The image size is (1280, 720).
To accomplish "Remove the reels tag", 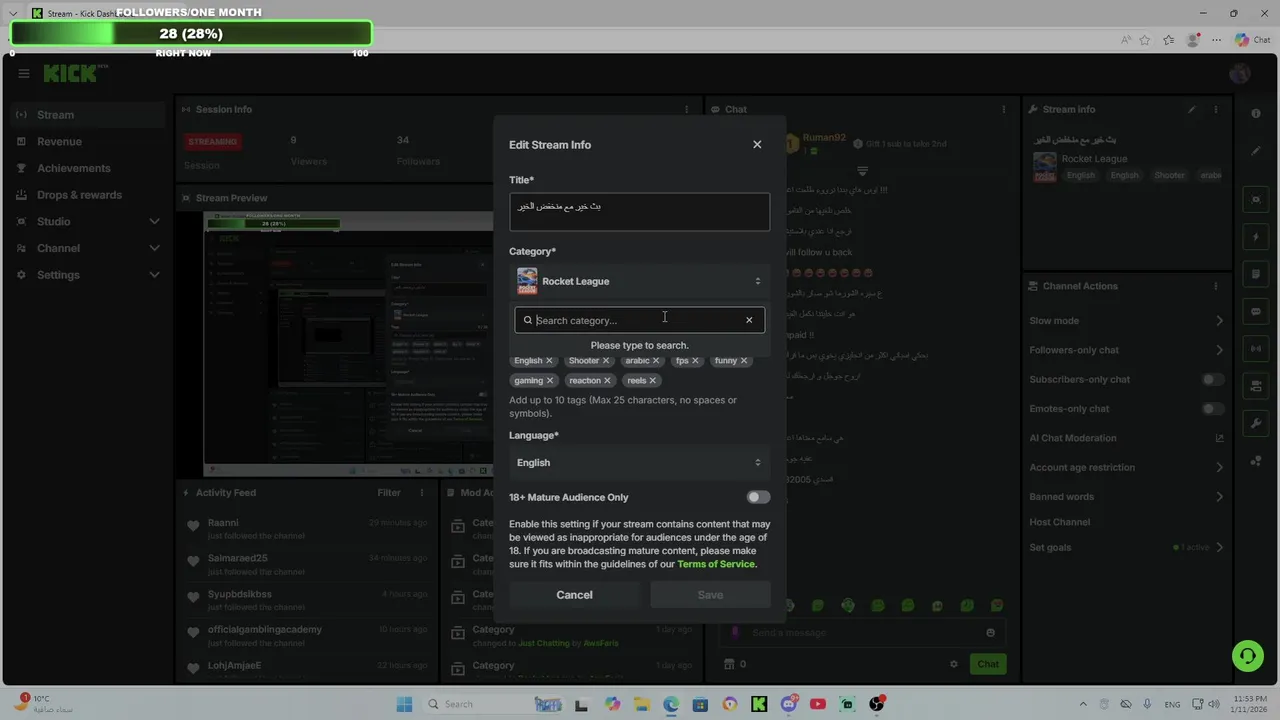I will click(x=653, y=381).
